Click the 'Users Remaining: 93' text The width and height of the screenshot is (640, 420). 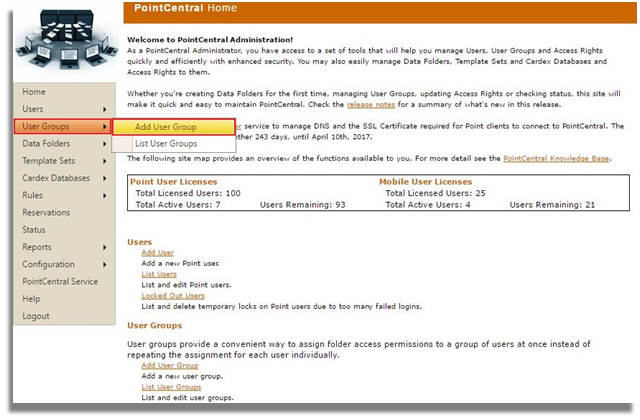(302, 204)
